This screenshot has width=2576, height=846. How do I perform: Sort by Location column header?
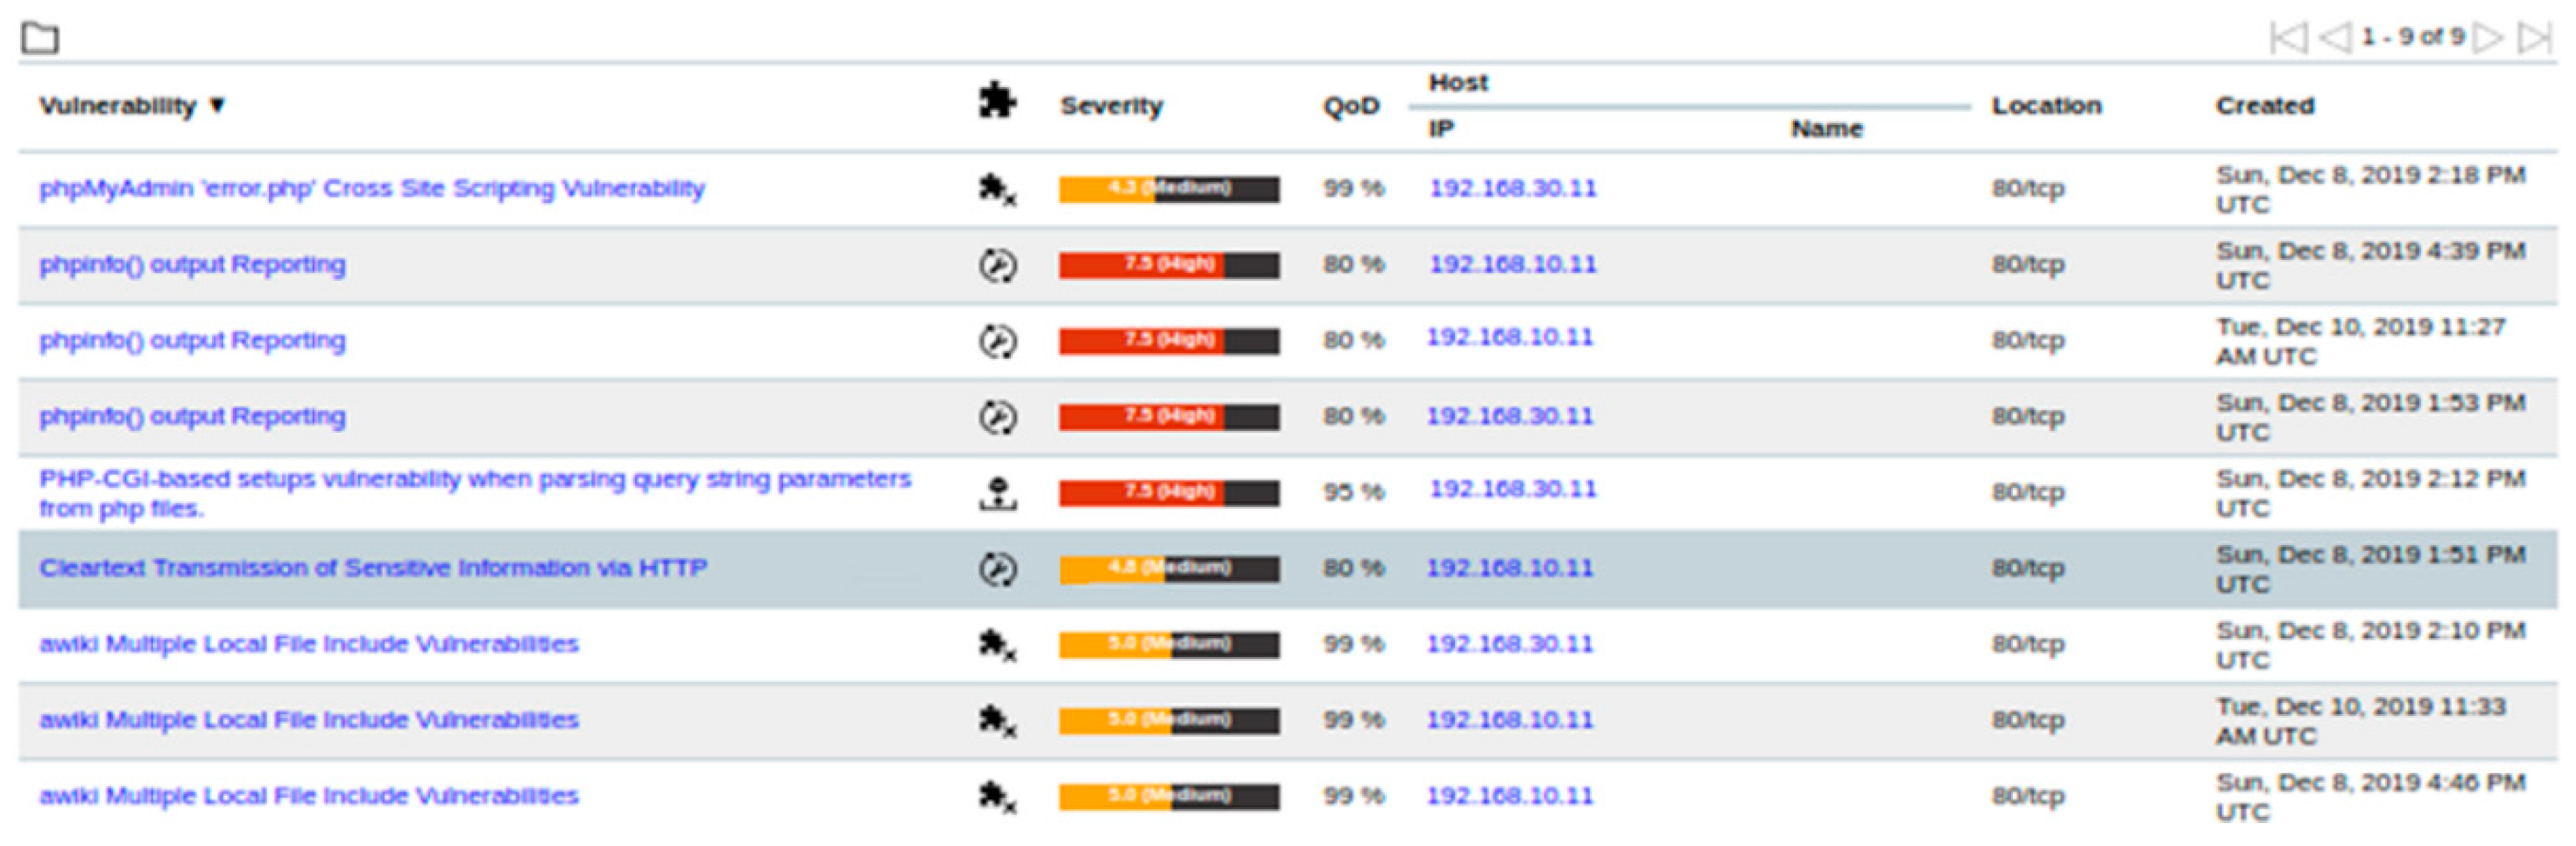[2046, 106]
